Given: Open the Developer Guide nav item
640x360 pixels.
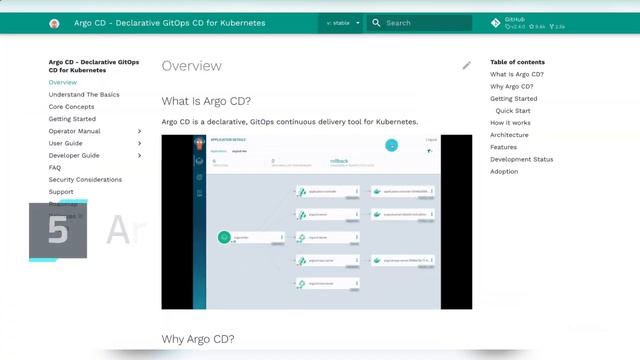Looking at the screenshot, I should pyautogui.click(x=74, y=156).
